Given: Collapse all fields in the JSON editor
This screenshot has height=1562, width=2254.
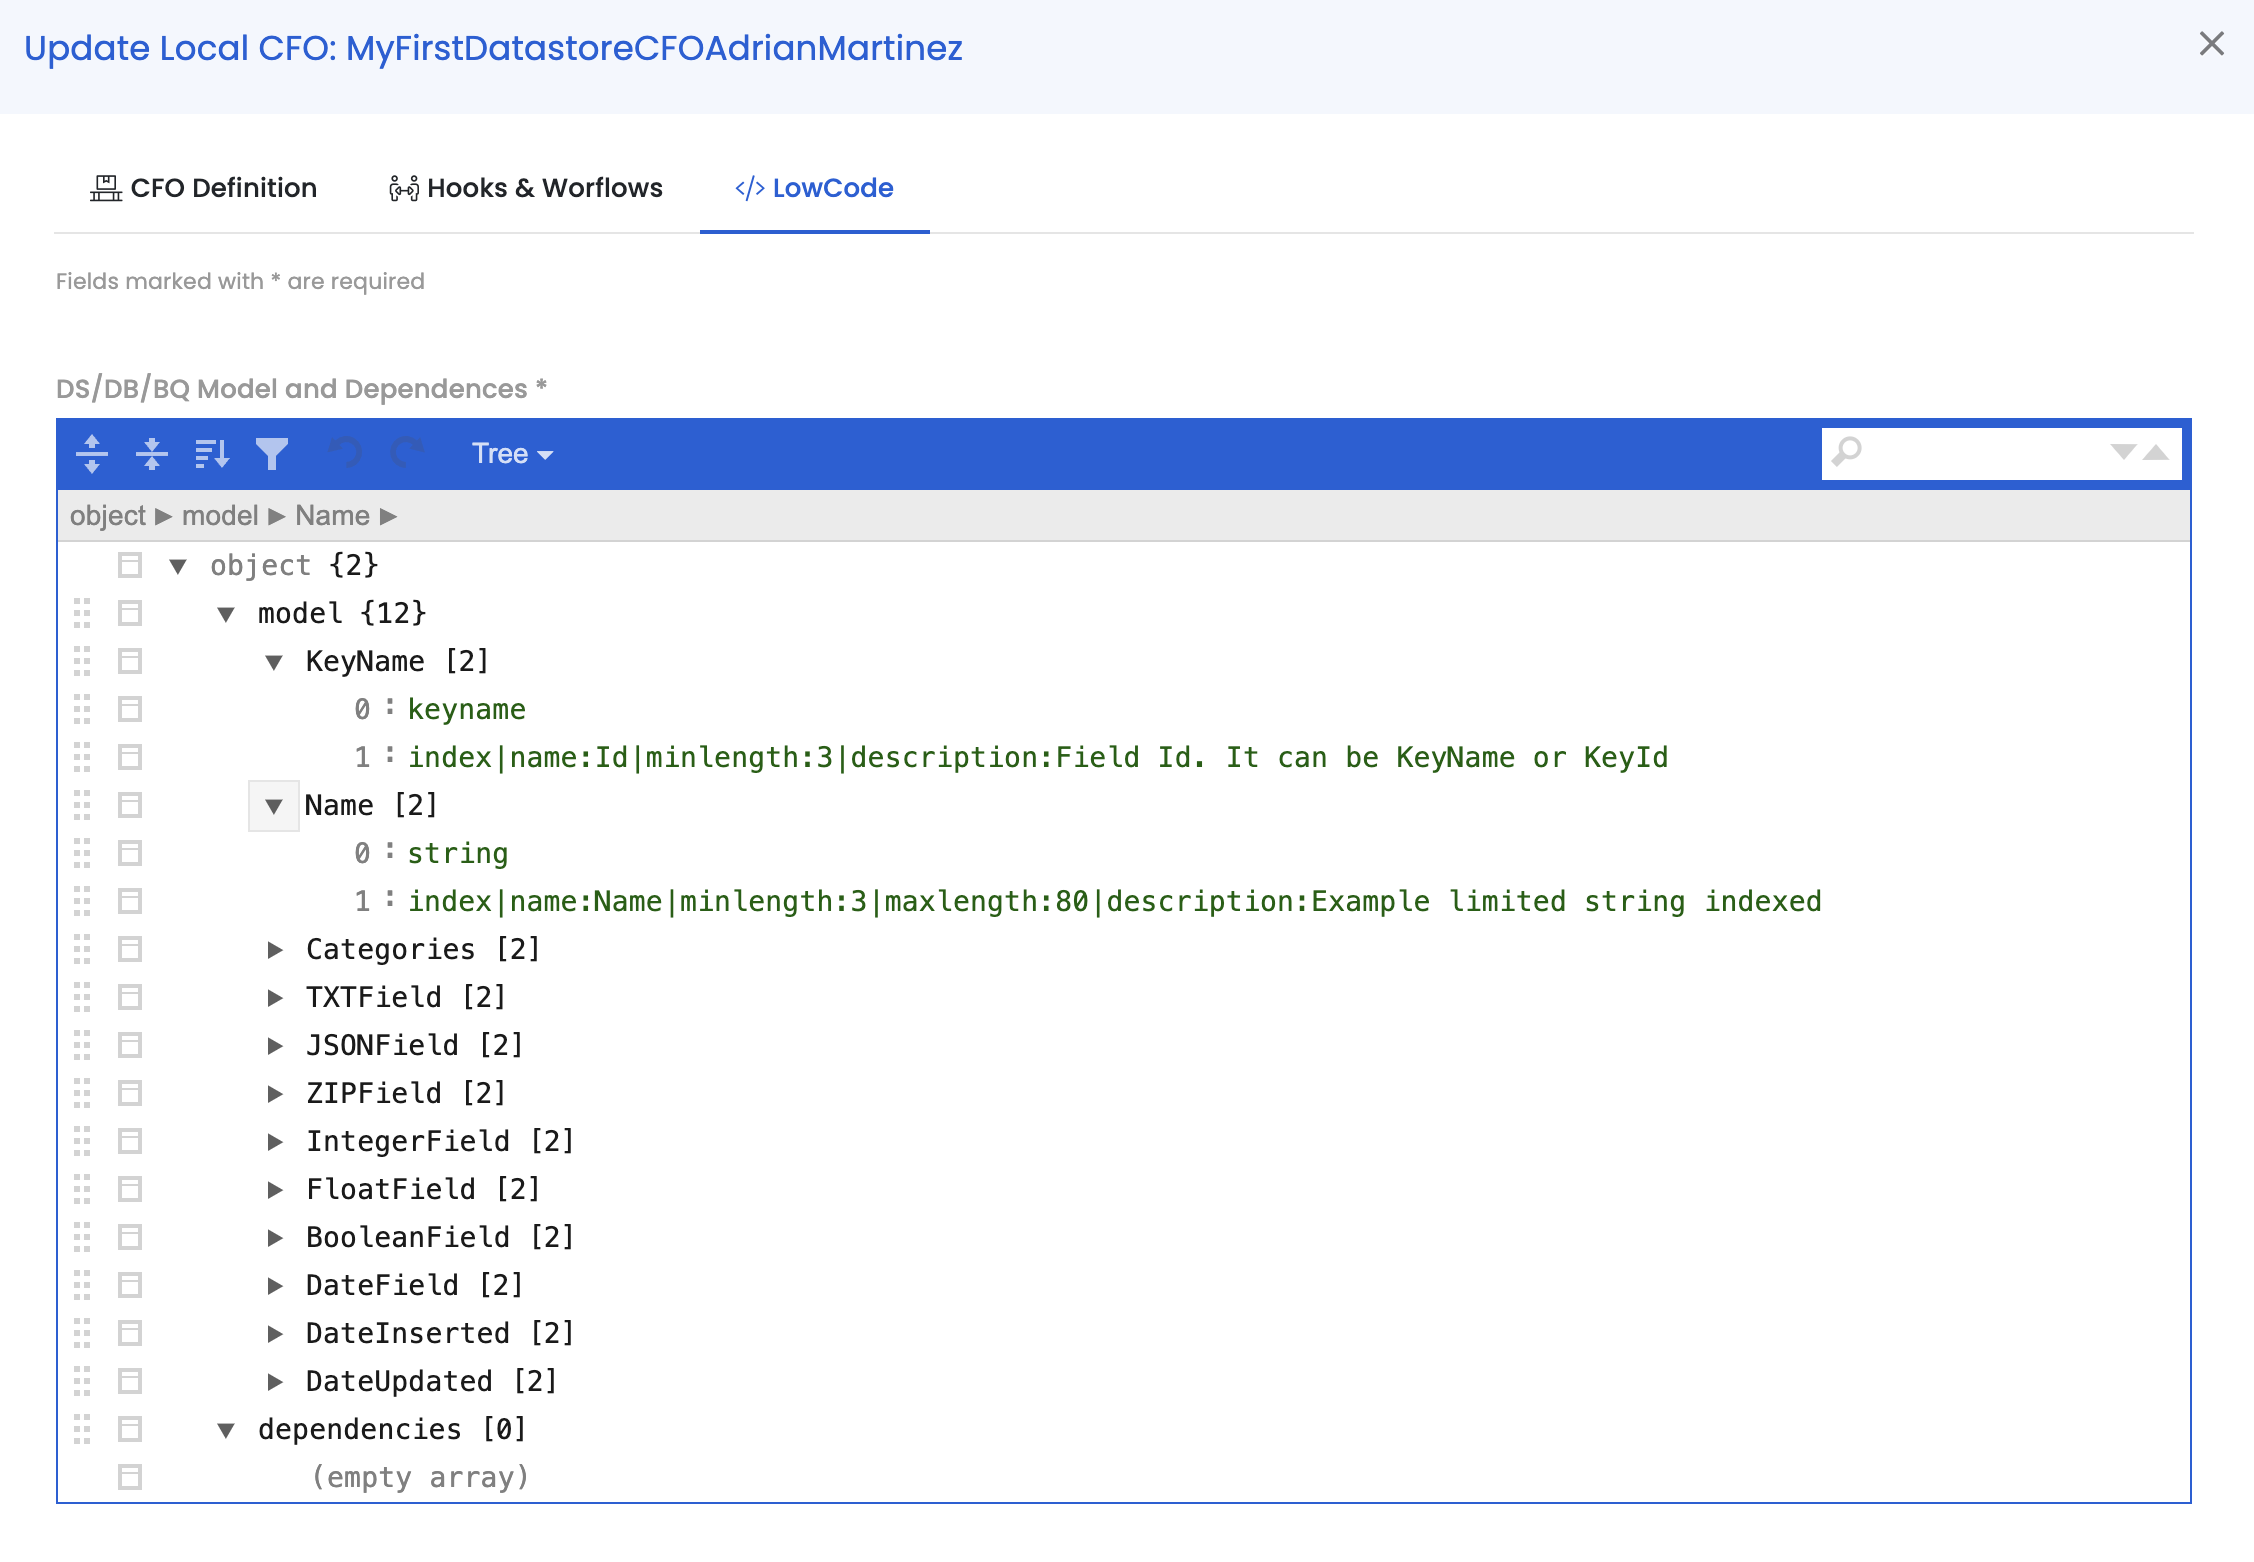Looking at the screenshot, I should click(x=152, y=454).
